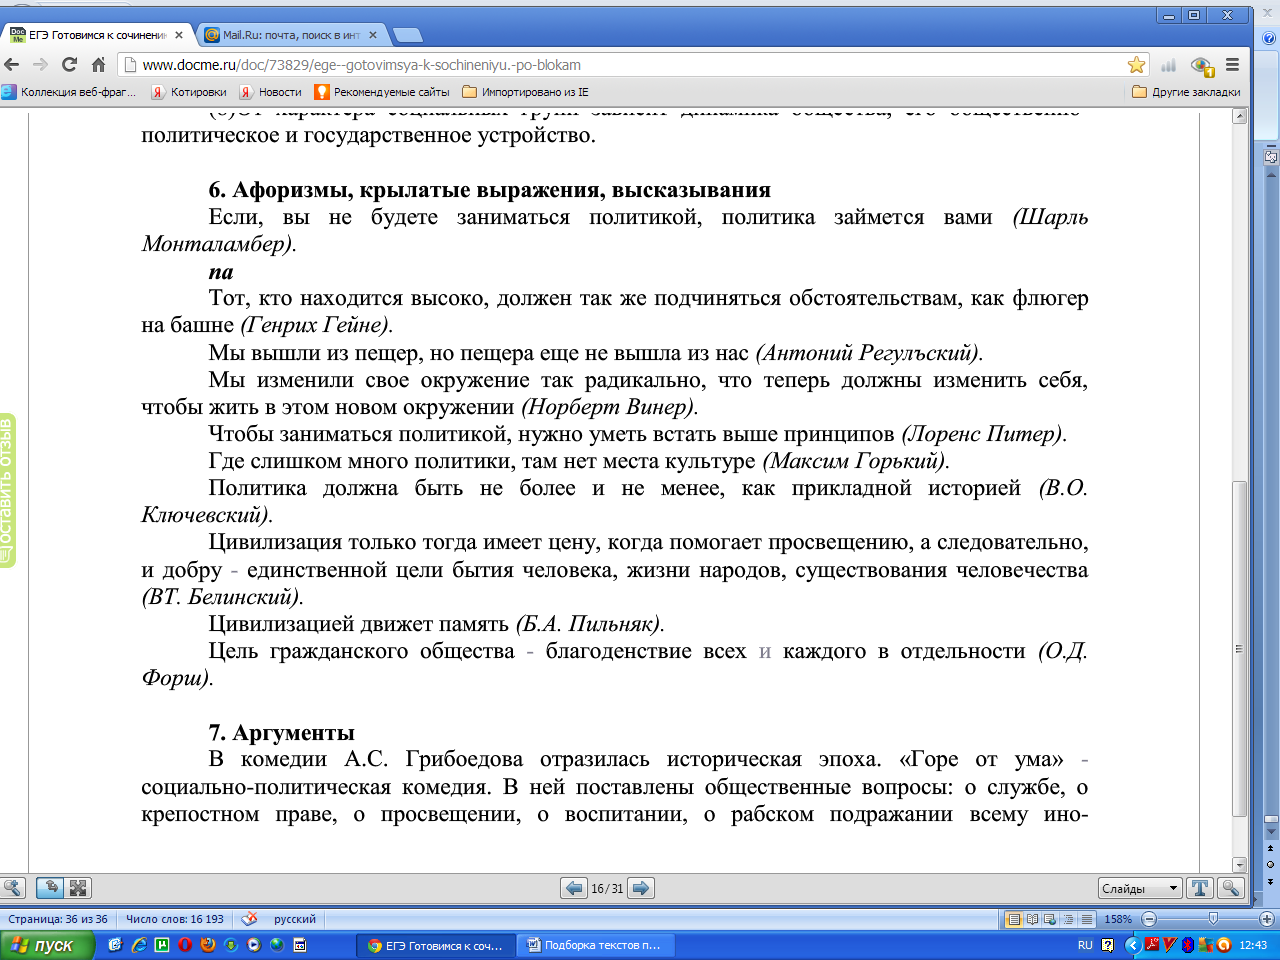Viewport: 1280px width, 960px height.
Task: Open the Котировки bookmark
Action: (x=189, y=92)
